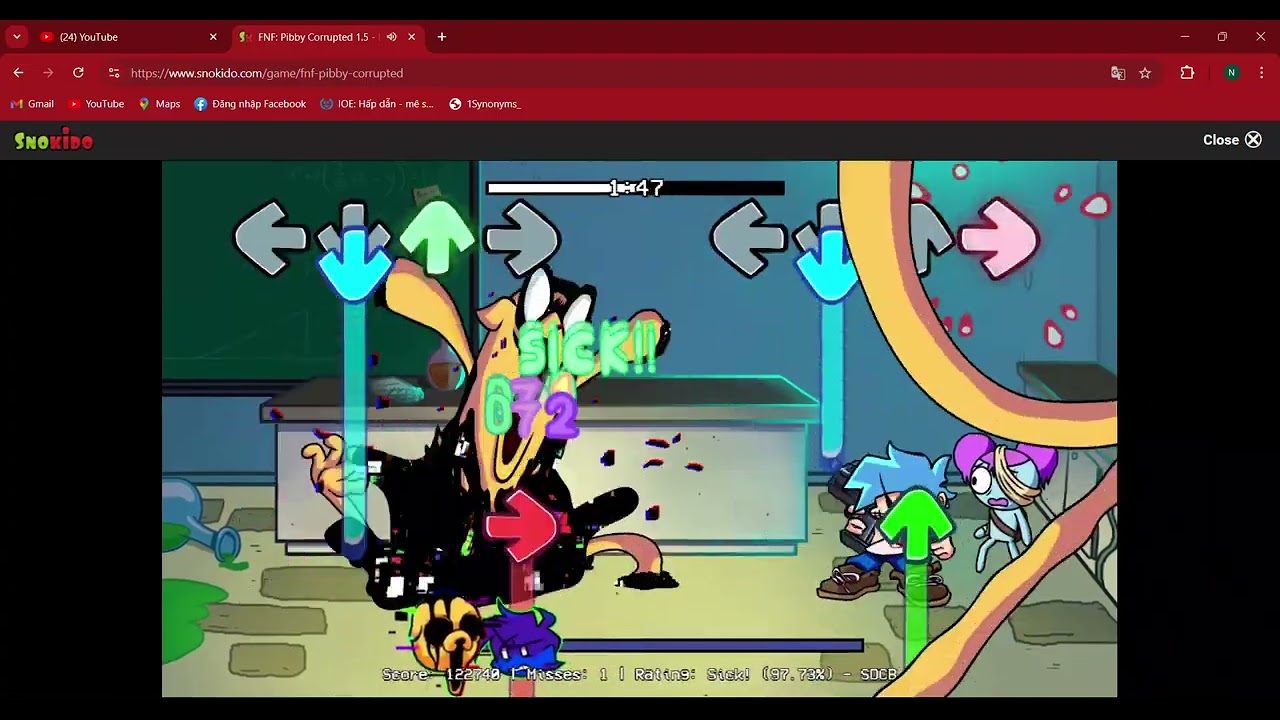1280x720 pixels.
Task: Open the green N profile avatar
Action: 1231,73
